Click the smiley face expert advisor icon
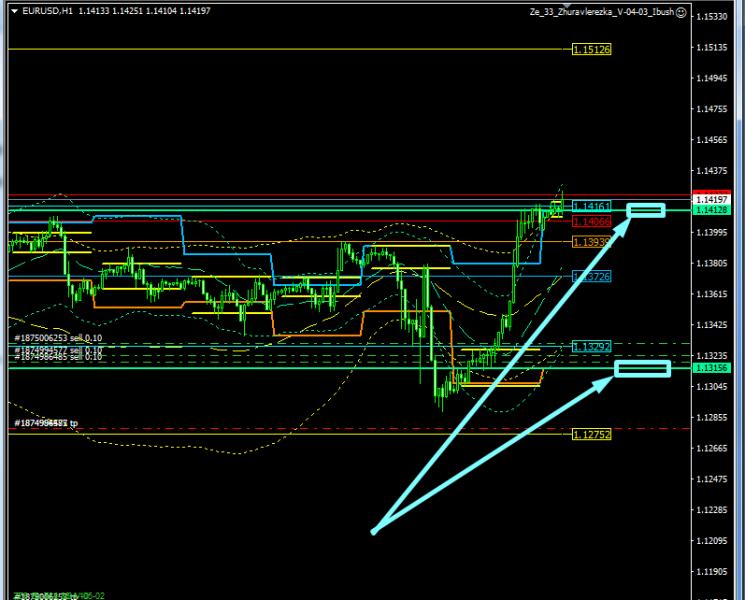This screenshot has width=745, height=600. point(681,13)
